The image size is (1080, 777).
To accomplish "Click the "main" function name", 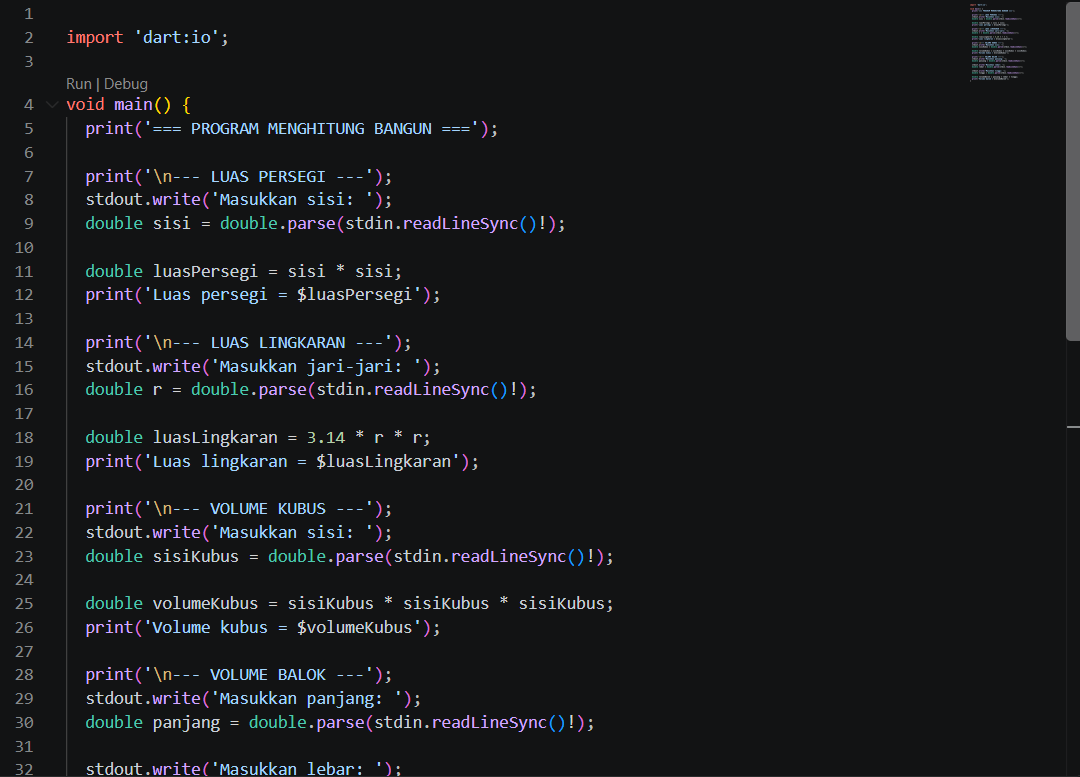I will [133, 105].
